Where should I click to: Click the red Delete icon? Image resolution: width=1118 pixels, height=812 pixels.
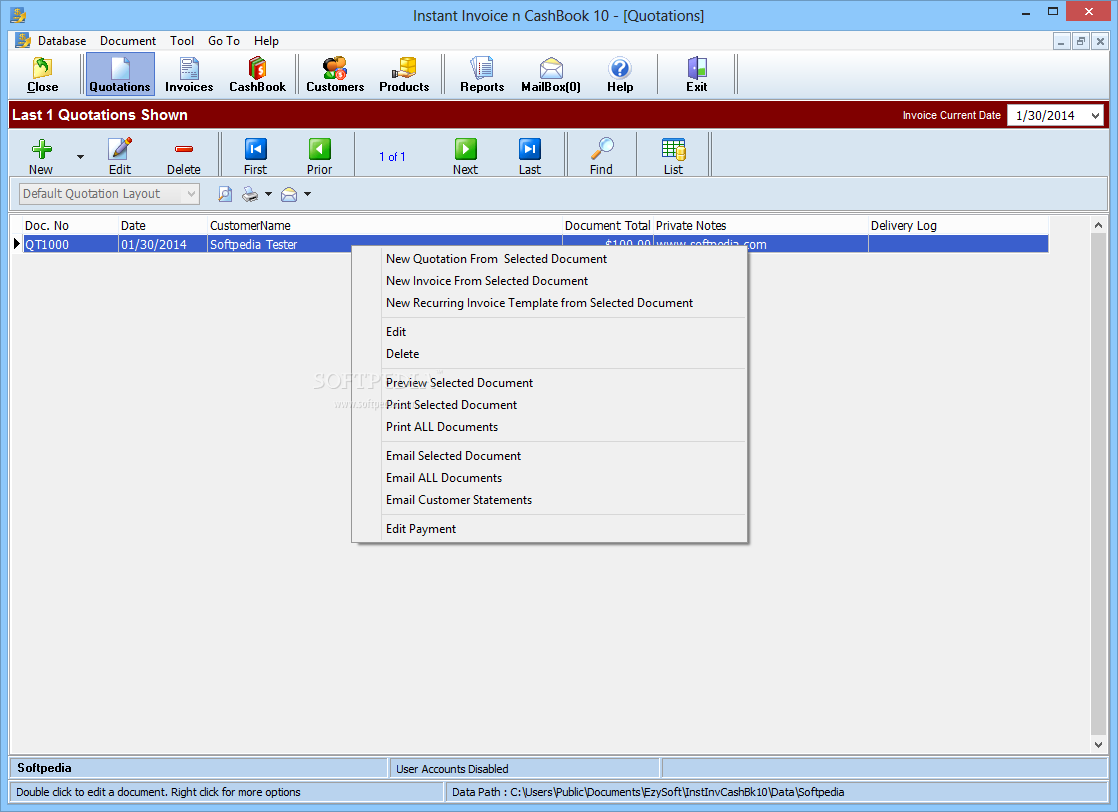point(184,155)
